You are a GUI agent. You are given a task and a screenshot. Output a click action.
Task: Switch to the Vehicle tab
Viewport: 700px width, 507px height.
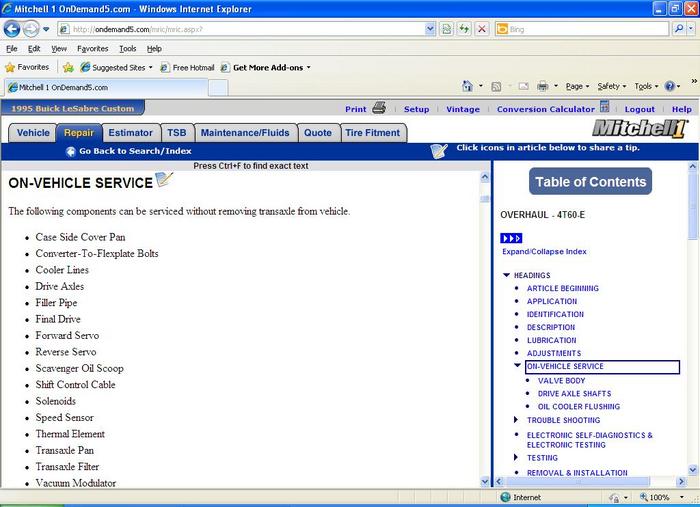33,133
